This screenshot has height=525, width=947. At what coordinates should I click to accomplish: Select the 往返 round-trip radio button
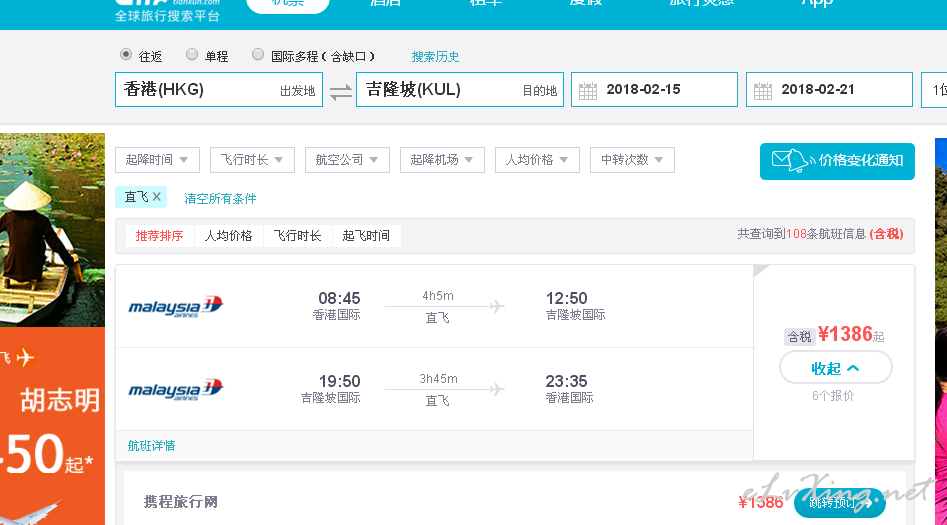(126, 55)
